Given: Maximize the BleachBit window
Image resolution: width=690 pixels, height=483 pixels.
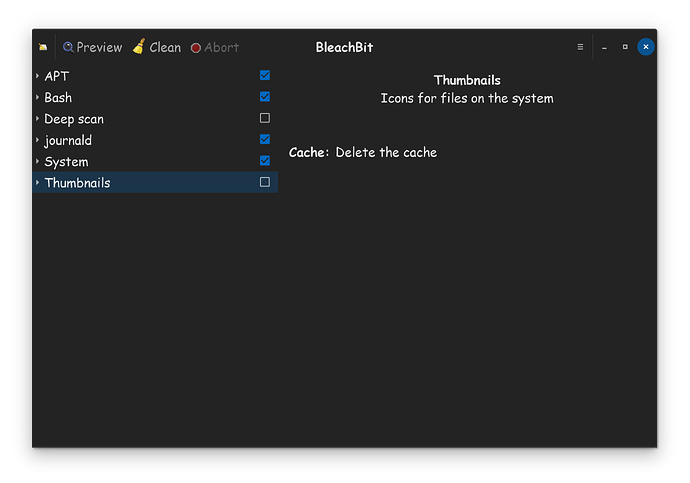Looking at the screenshot, I should (625, 47).
